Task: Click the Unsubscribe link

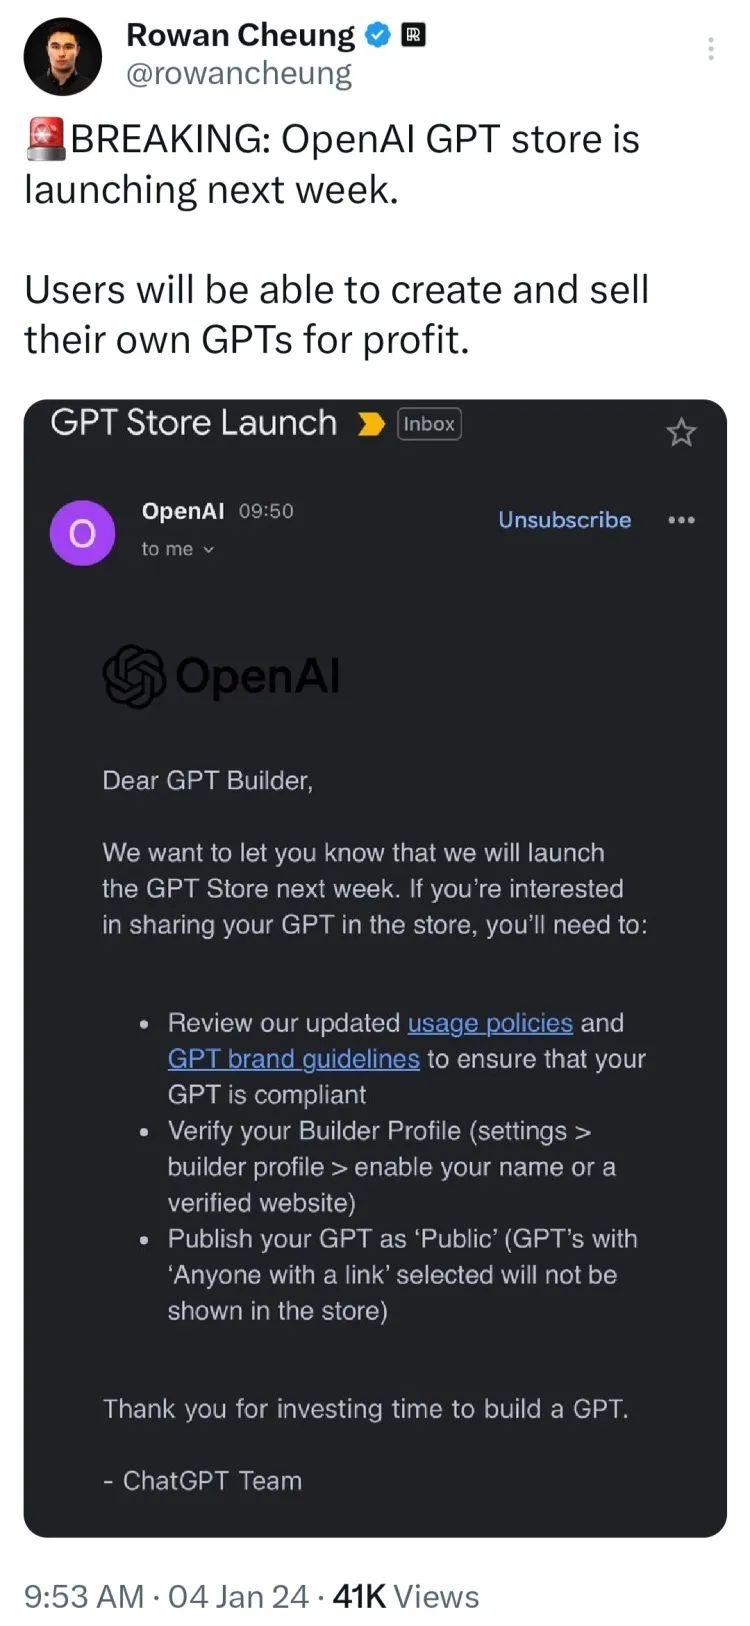Action: [564, 520]
